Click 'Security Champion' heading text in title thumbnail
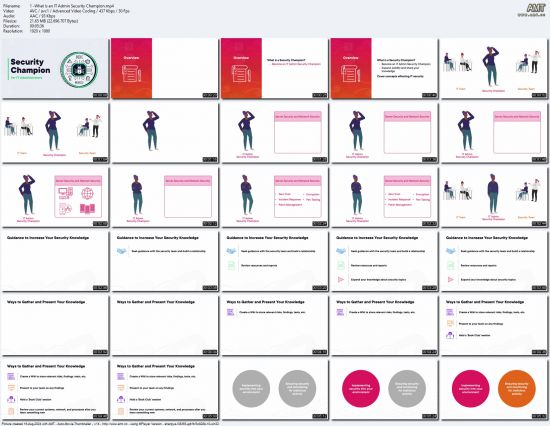This screenshot has height=426, width=550. tap(30, 66)
